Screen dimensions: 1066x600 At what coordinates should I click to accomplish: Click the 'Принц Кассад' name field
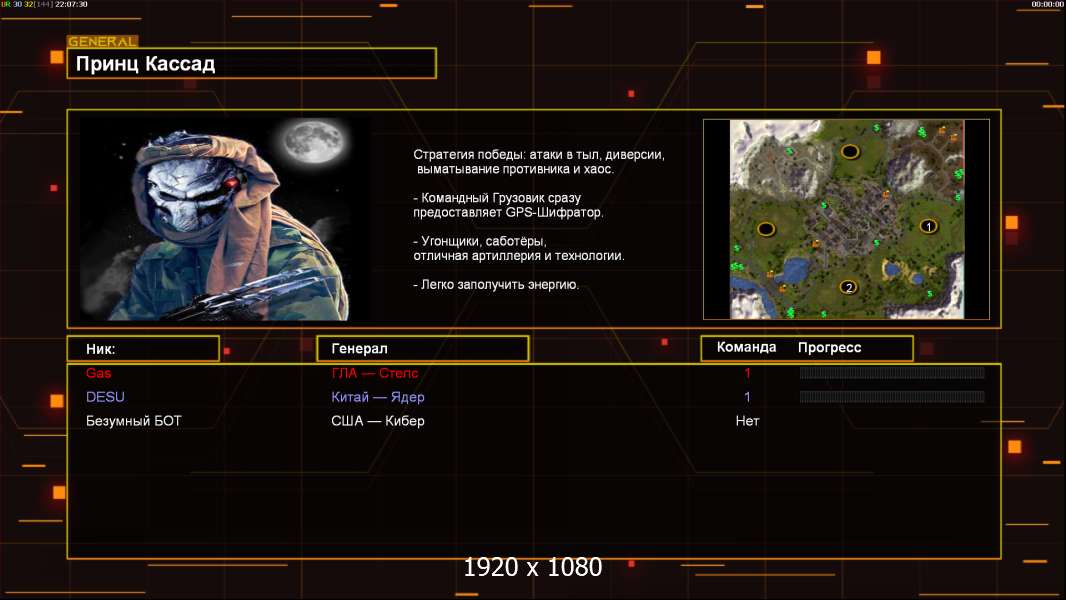click(x=252, y=63)
